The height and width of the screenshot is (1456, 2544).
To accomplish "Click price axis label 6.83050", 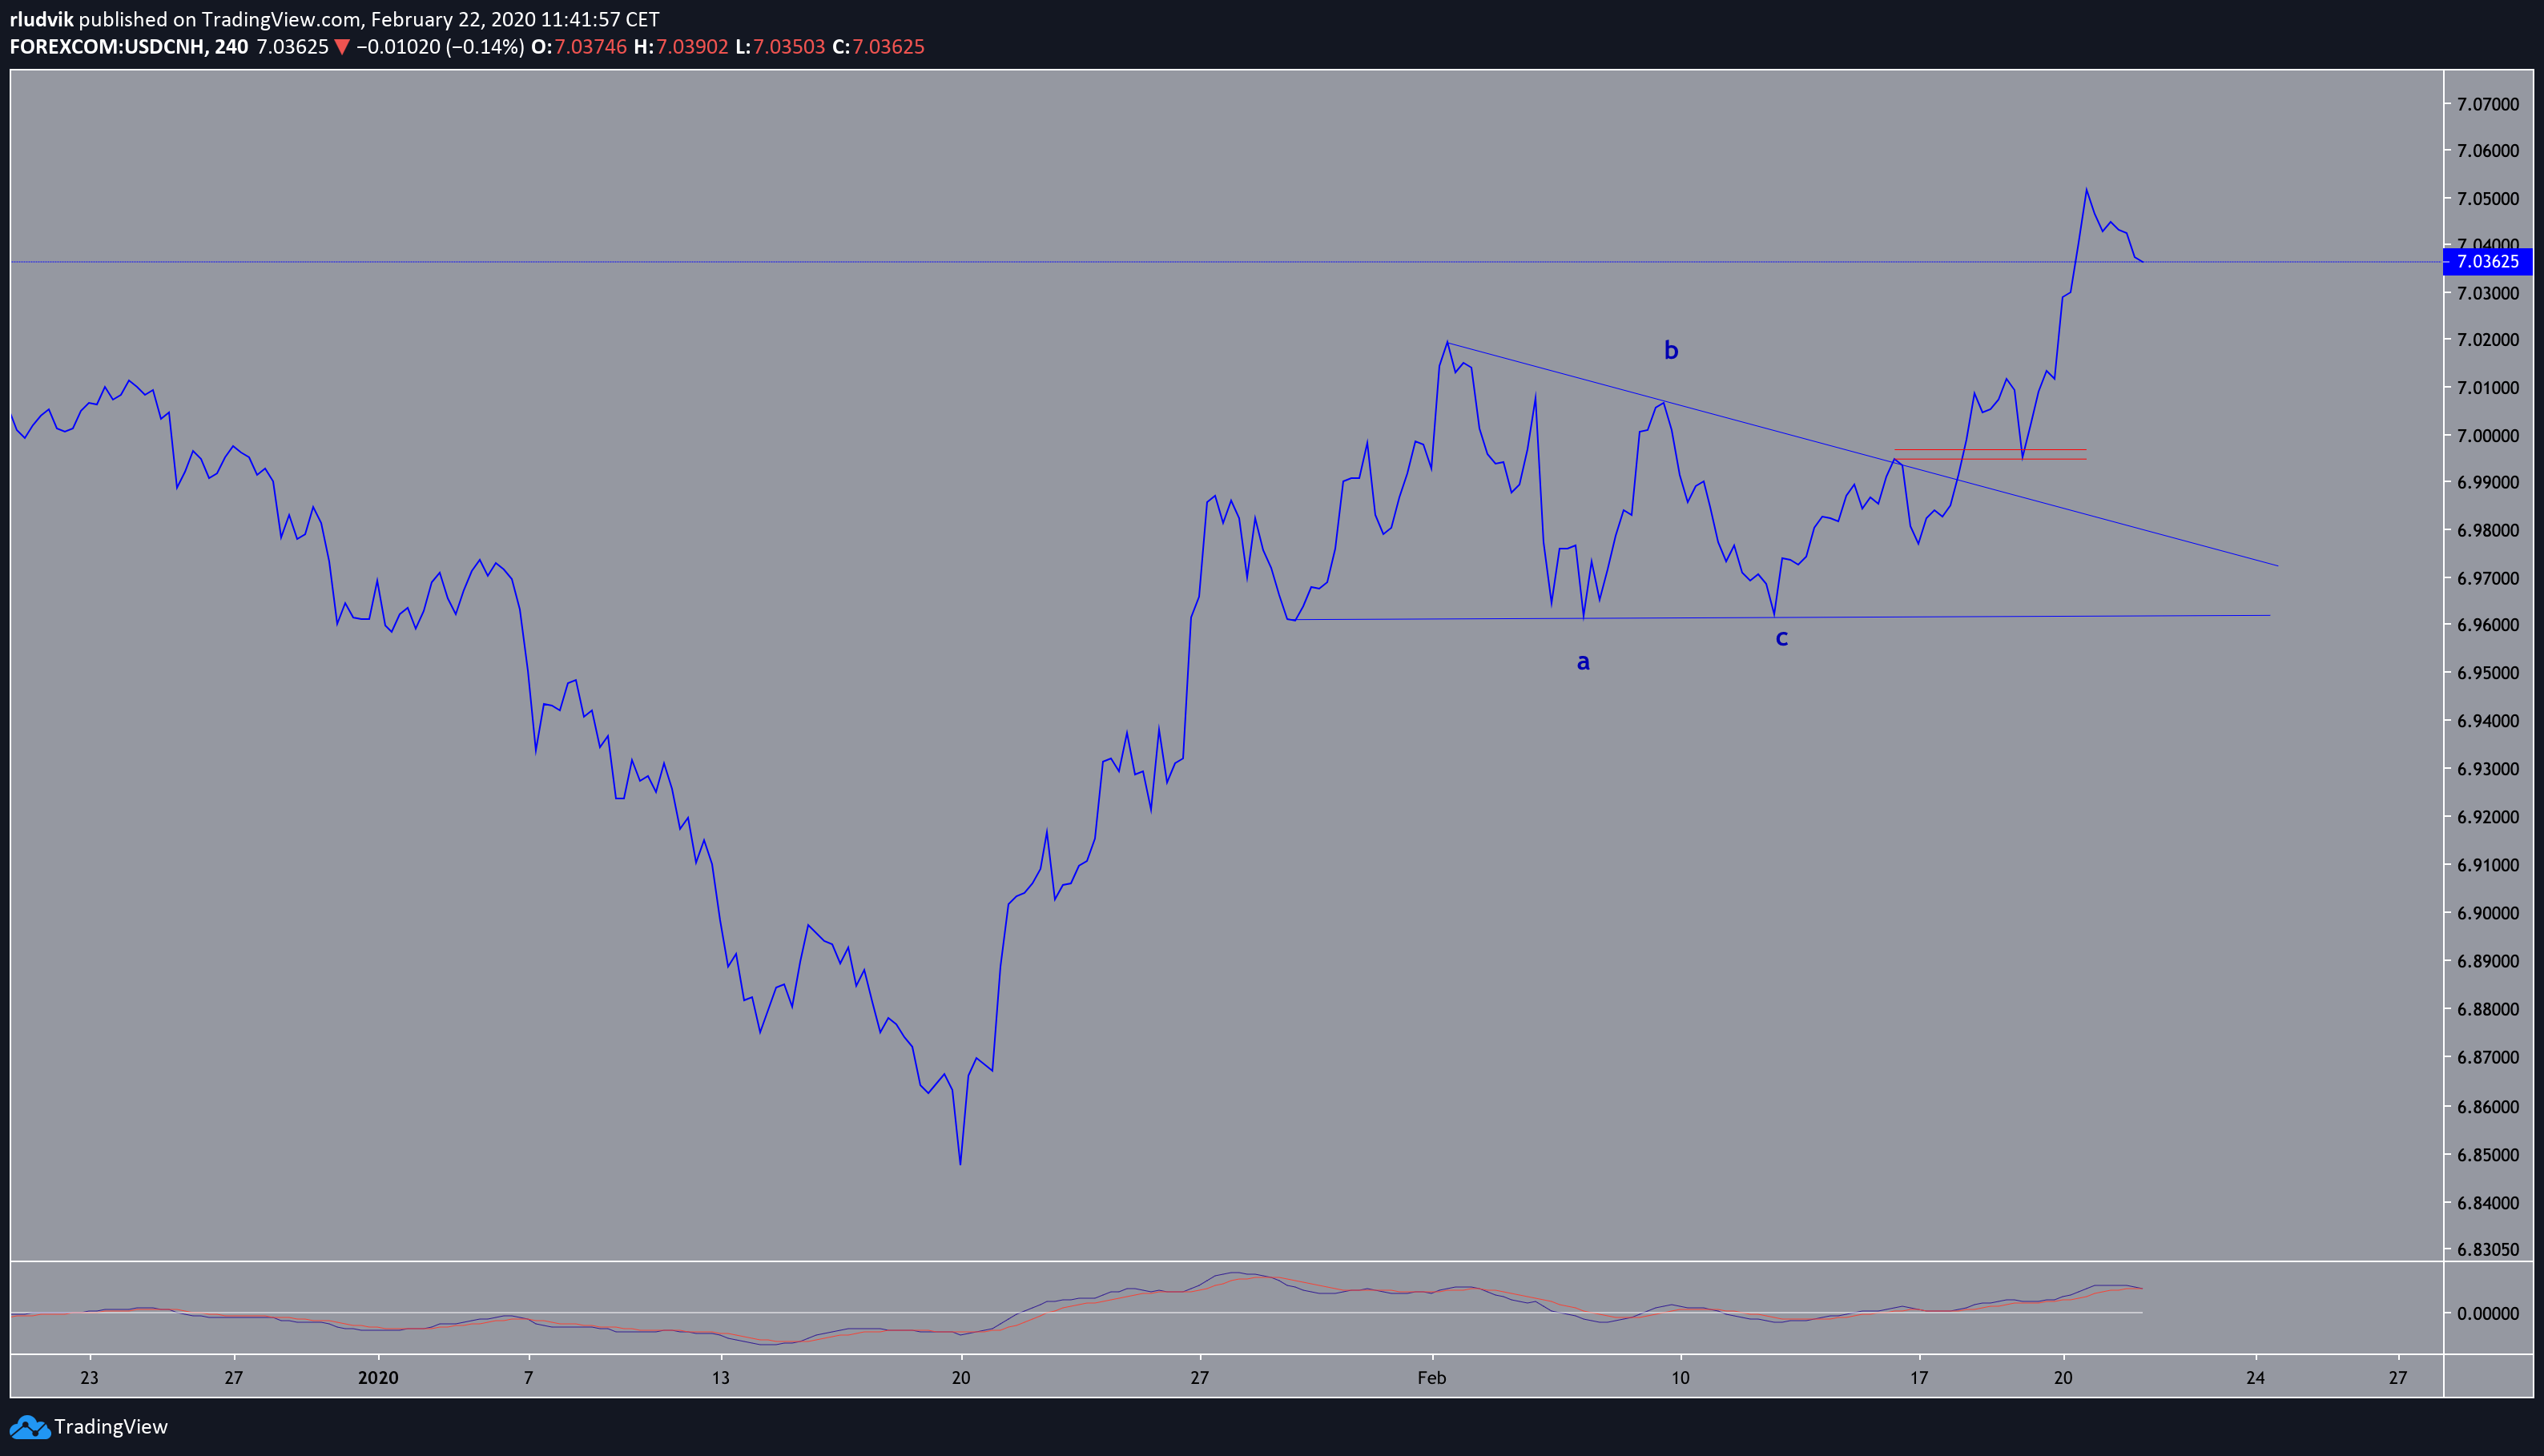I will point(2487,1249).
